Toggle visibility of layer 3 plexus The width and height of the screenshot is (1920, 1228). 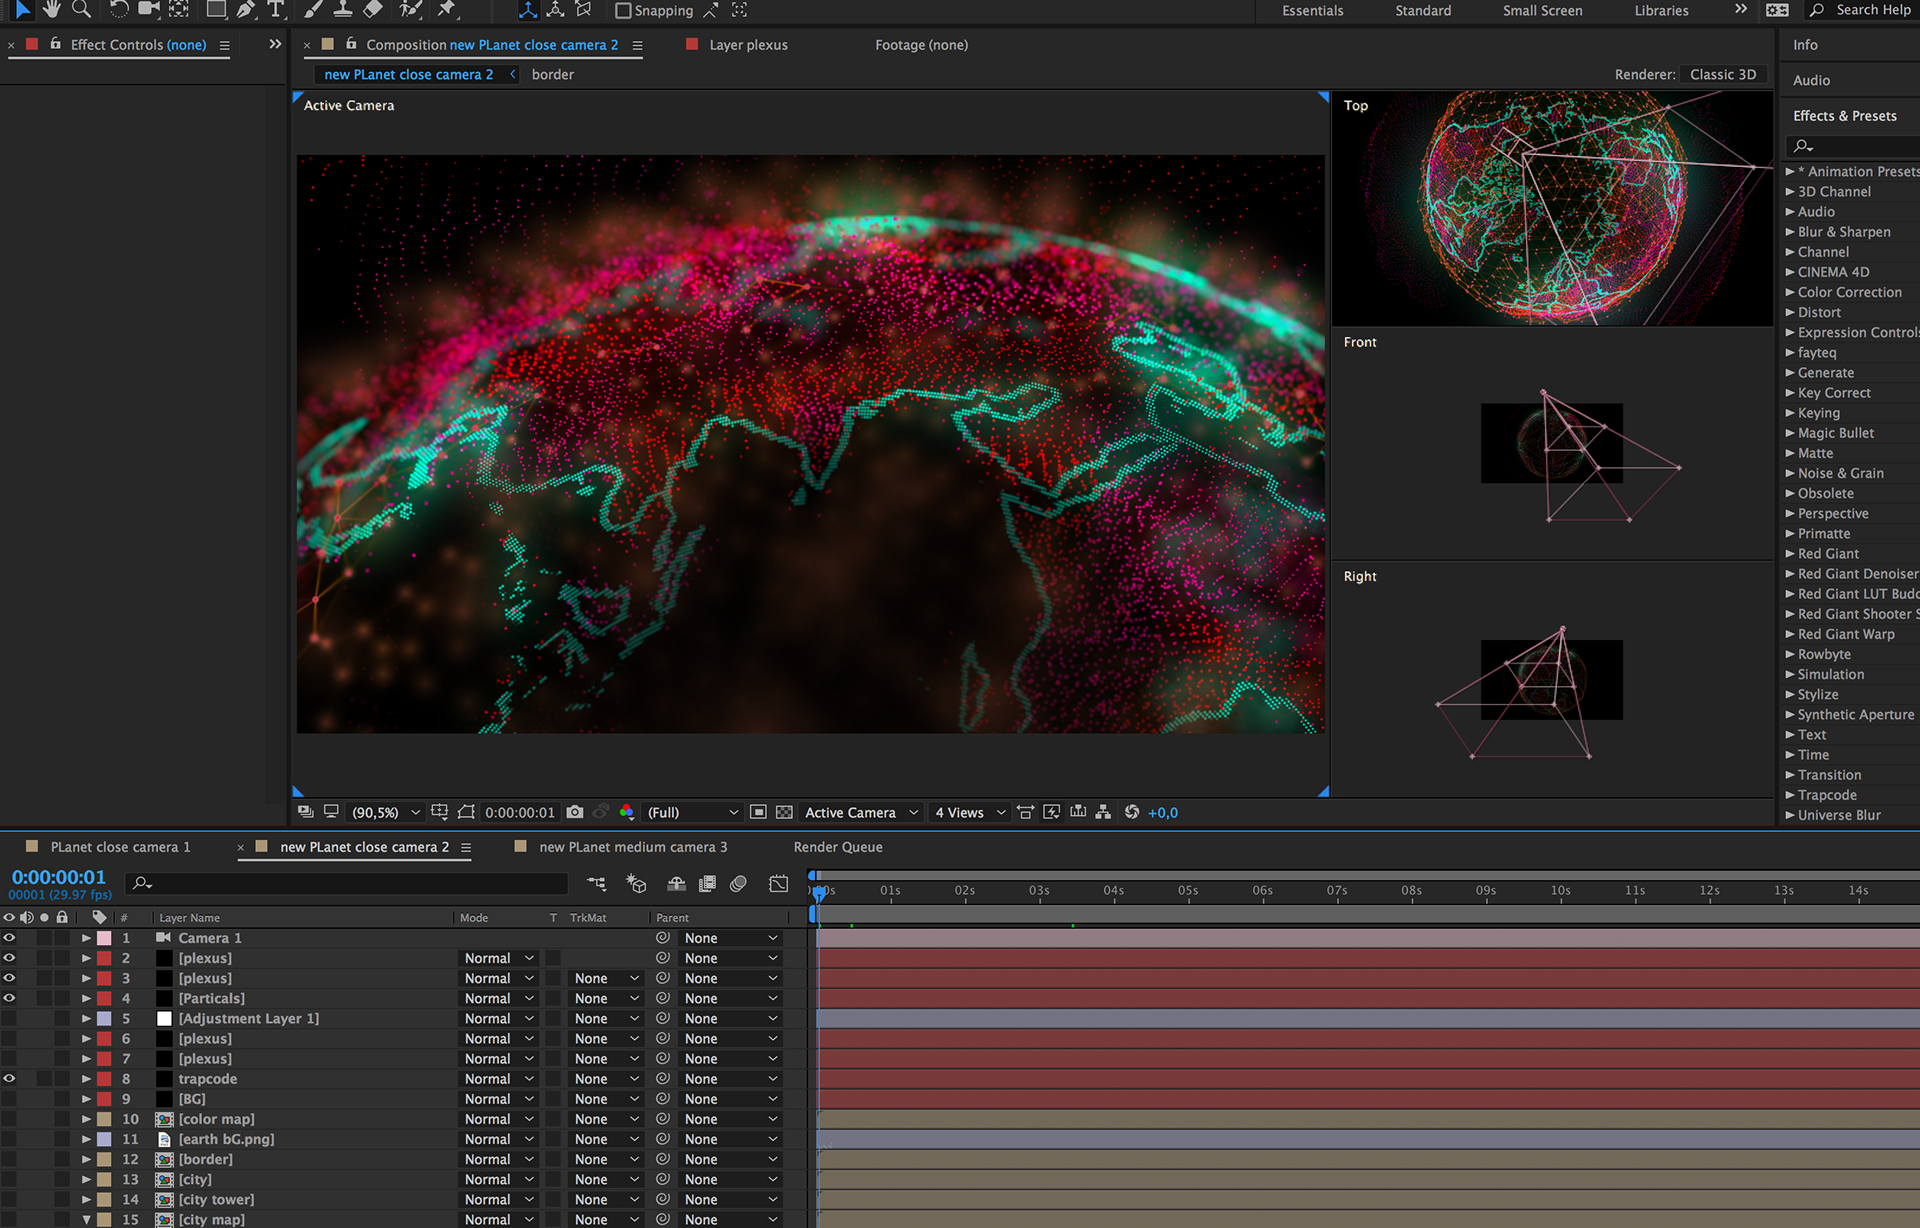(x=9, y=978)
